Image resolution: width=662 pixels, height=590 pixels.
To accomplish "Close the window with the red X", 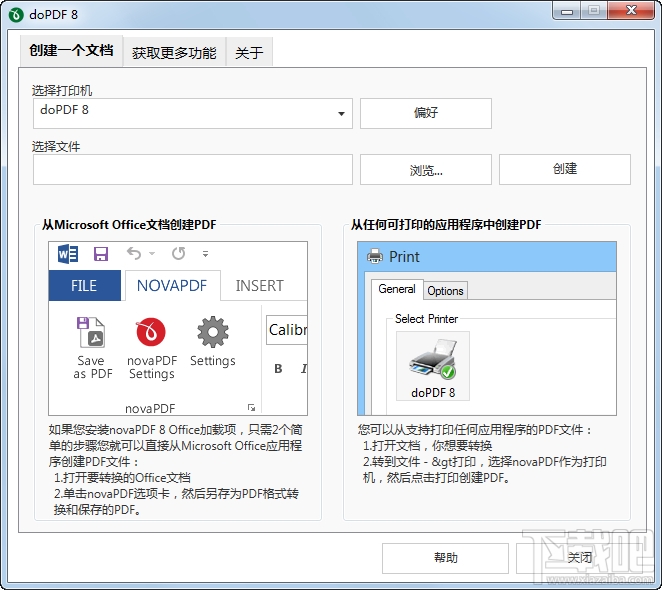I will coord(631,10).
